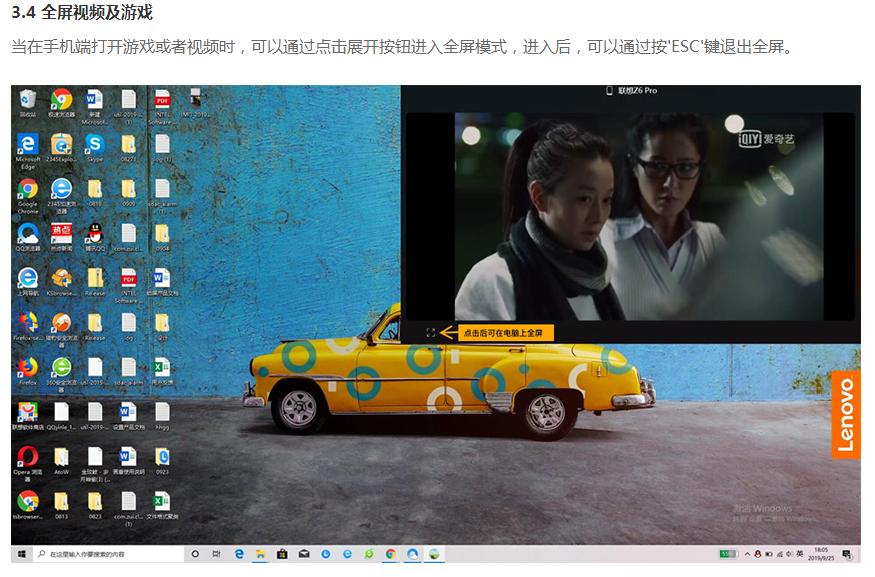875x577 pixels.
Task: Open the volume slider from the taskbar speaker
Action: tap(788, 554)
